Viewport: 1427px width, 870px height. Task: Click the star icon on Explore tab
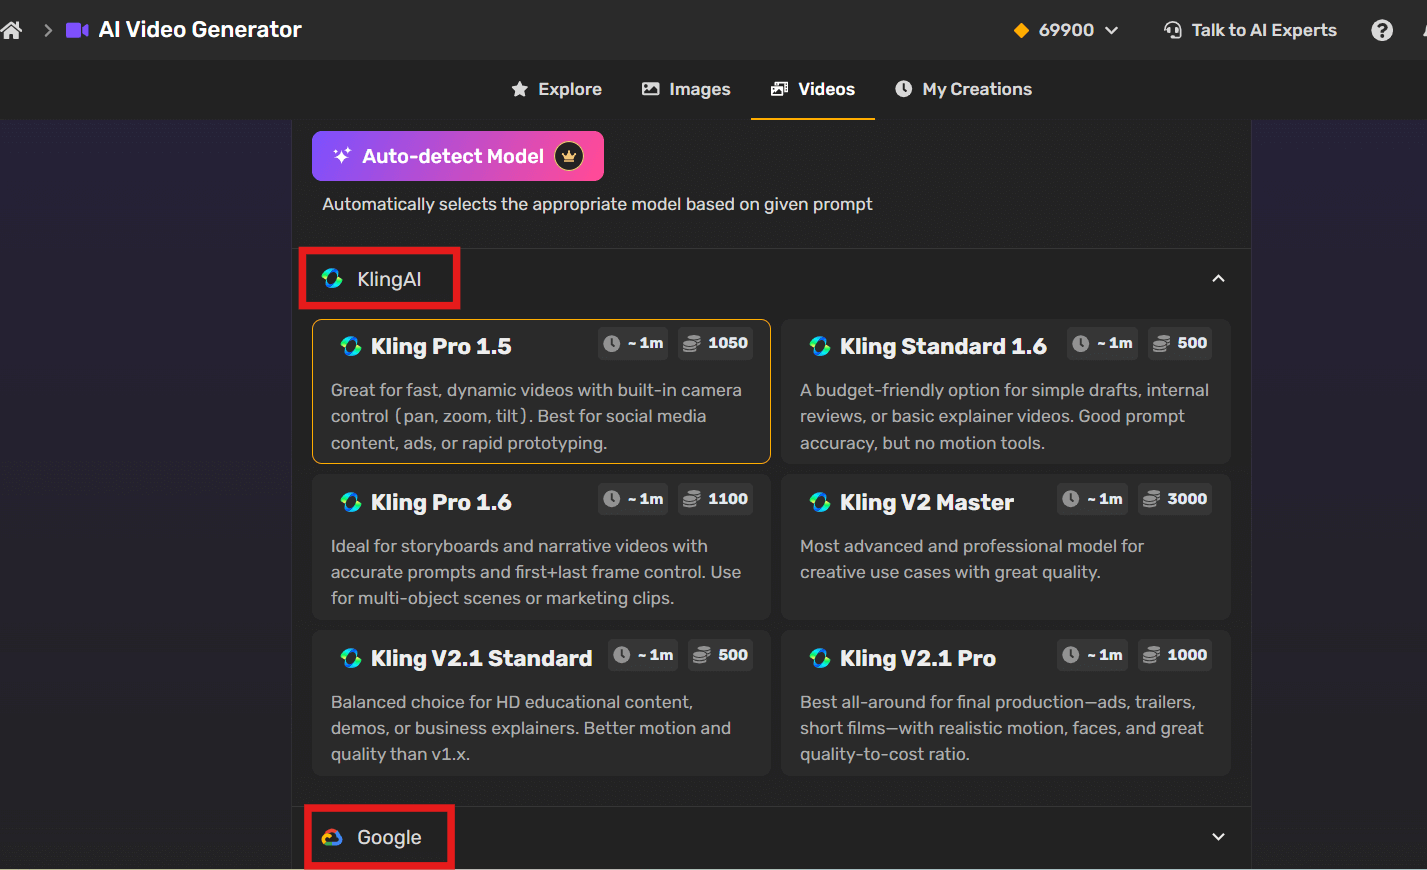pyautogui.click(x=519, y=89)
